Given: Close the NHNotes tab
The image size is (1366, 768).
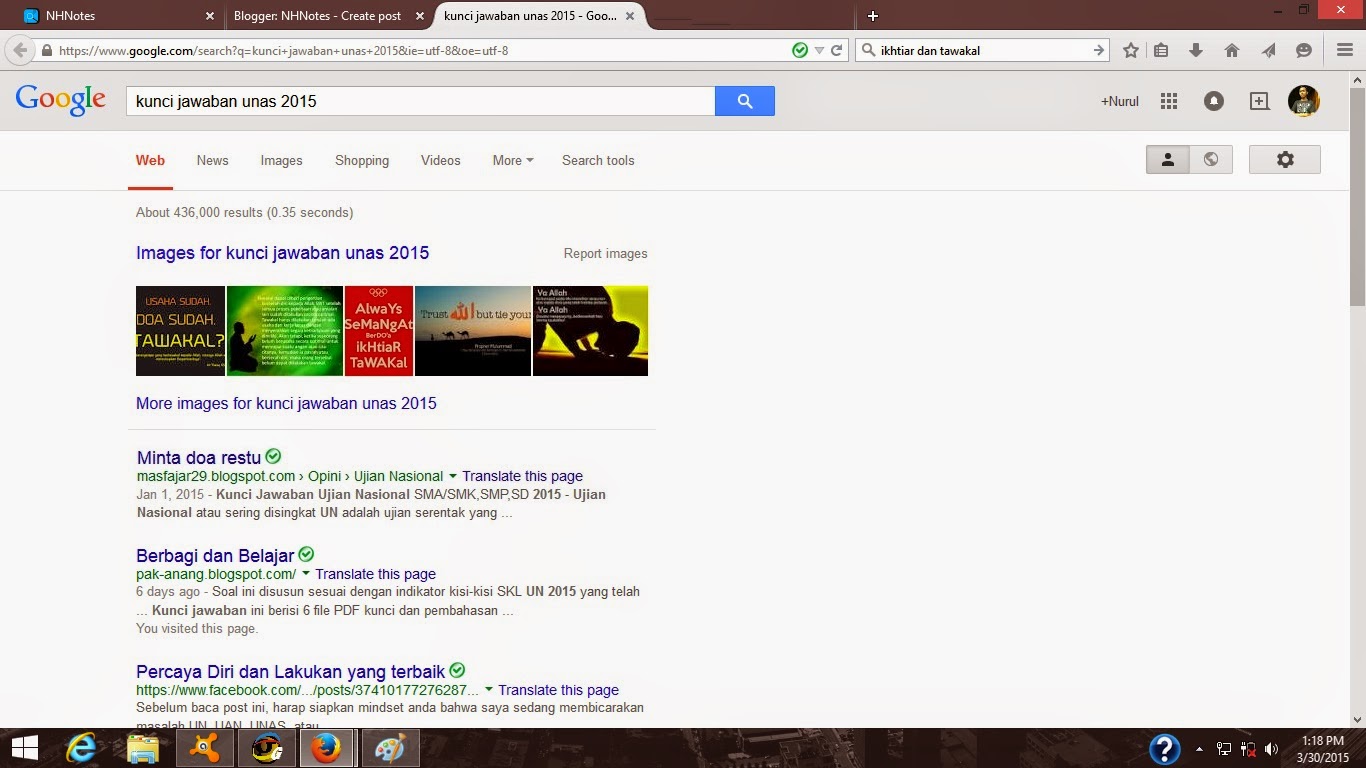Looking at the screenshot, I should 209,16.
